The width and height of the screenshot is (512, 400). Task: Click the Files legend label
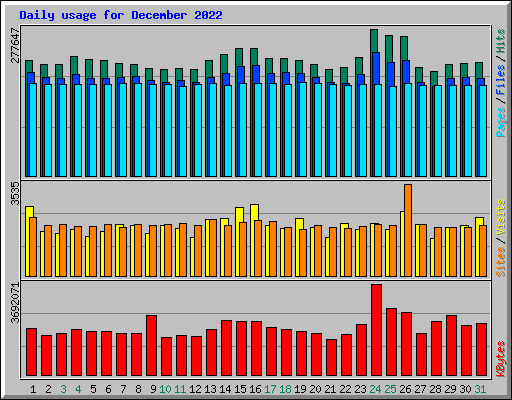click(x=501, y=80)
